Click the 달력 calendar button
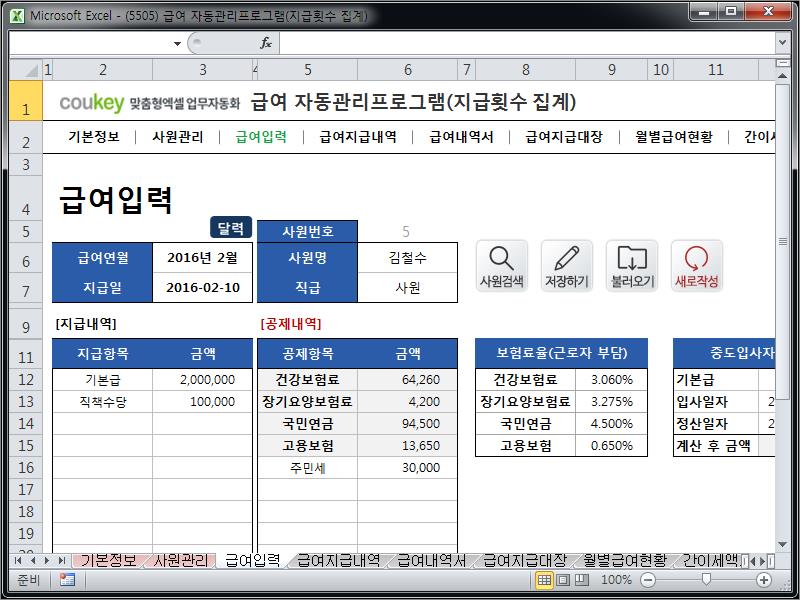Image resolution: width=800 pixels, height=600 pixels. [x=231, y=228]
